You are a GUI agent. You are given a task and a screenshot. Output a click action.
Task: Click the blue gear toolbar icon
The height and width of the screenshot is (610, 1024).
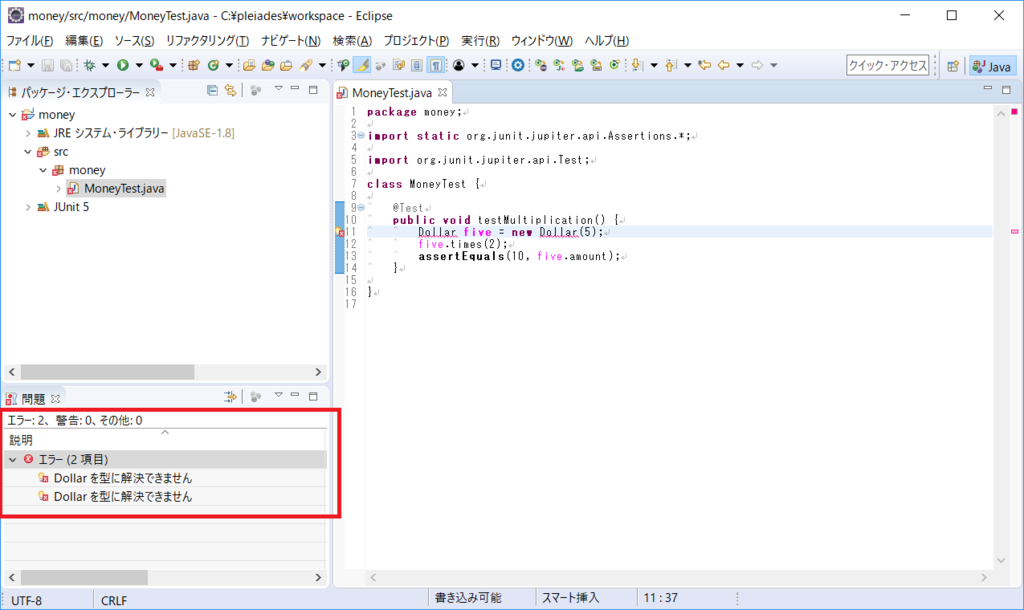point(518,65)
